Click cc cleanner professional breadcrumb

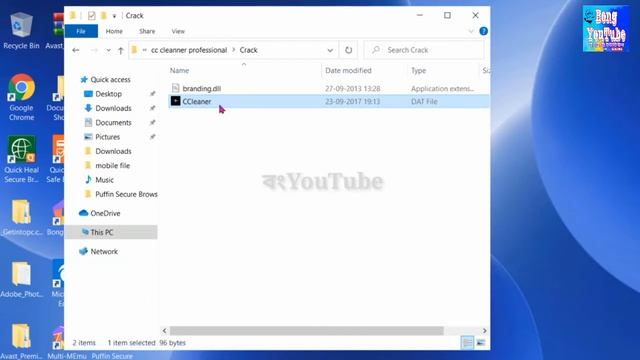pyautogui.click(x=189, y=50)
